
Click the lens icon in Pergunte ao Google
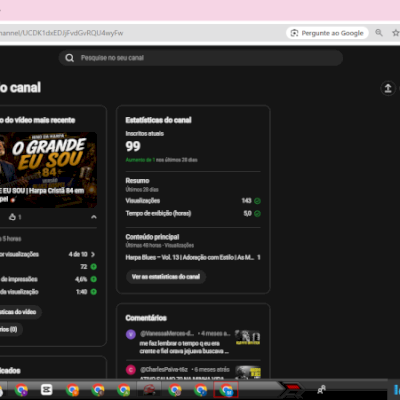pos(294,33)
